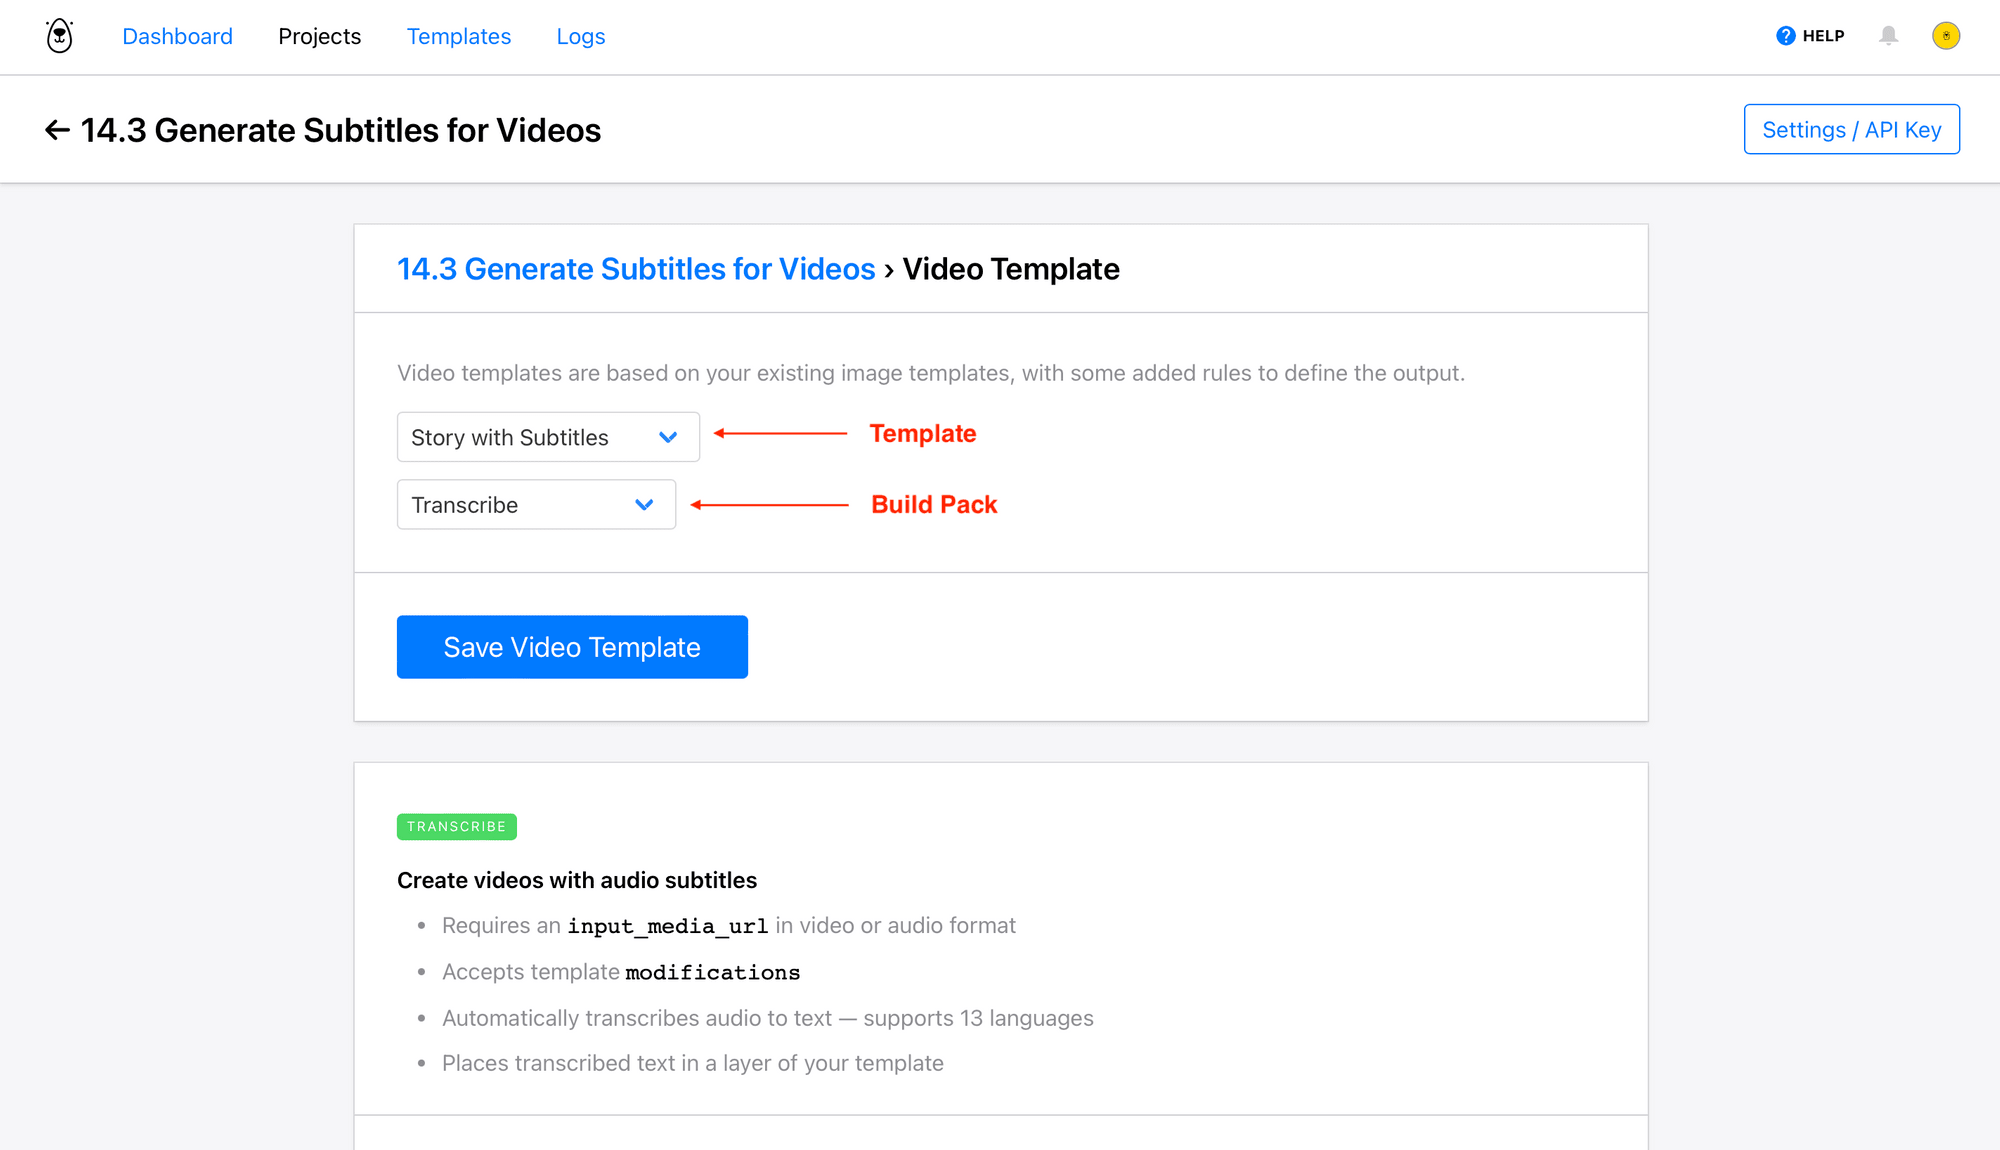Click the TRANSCRIBE badge label icon

(457, 824)
